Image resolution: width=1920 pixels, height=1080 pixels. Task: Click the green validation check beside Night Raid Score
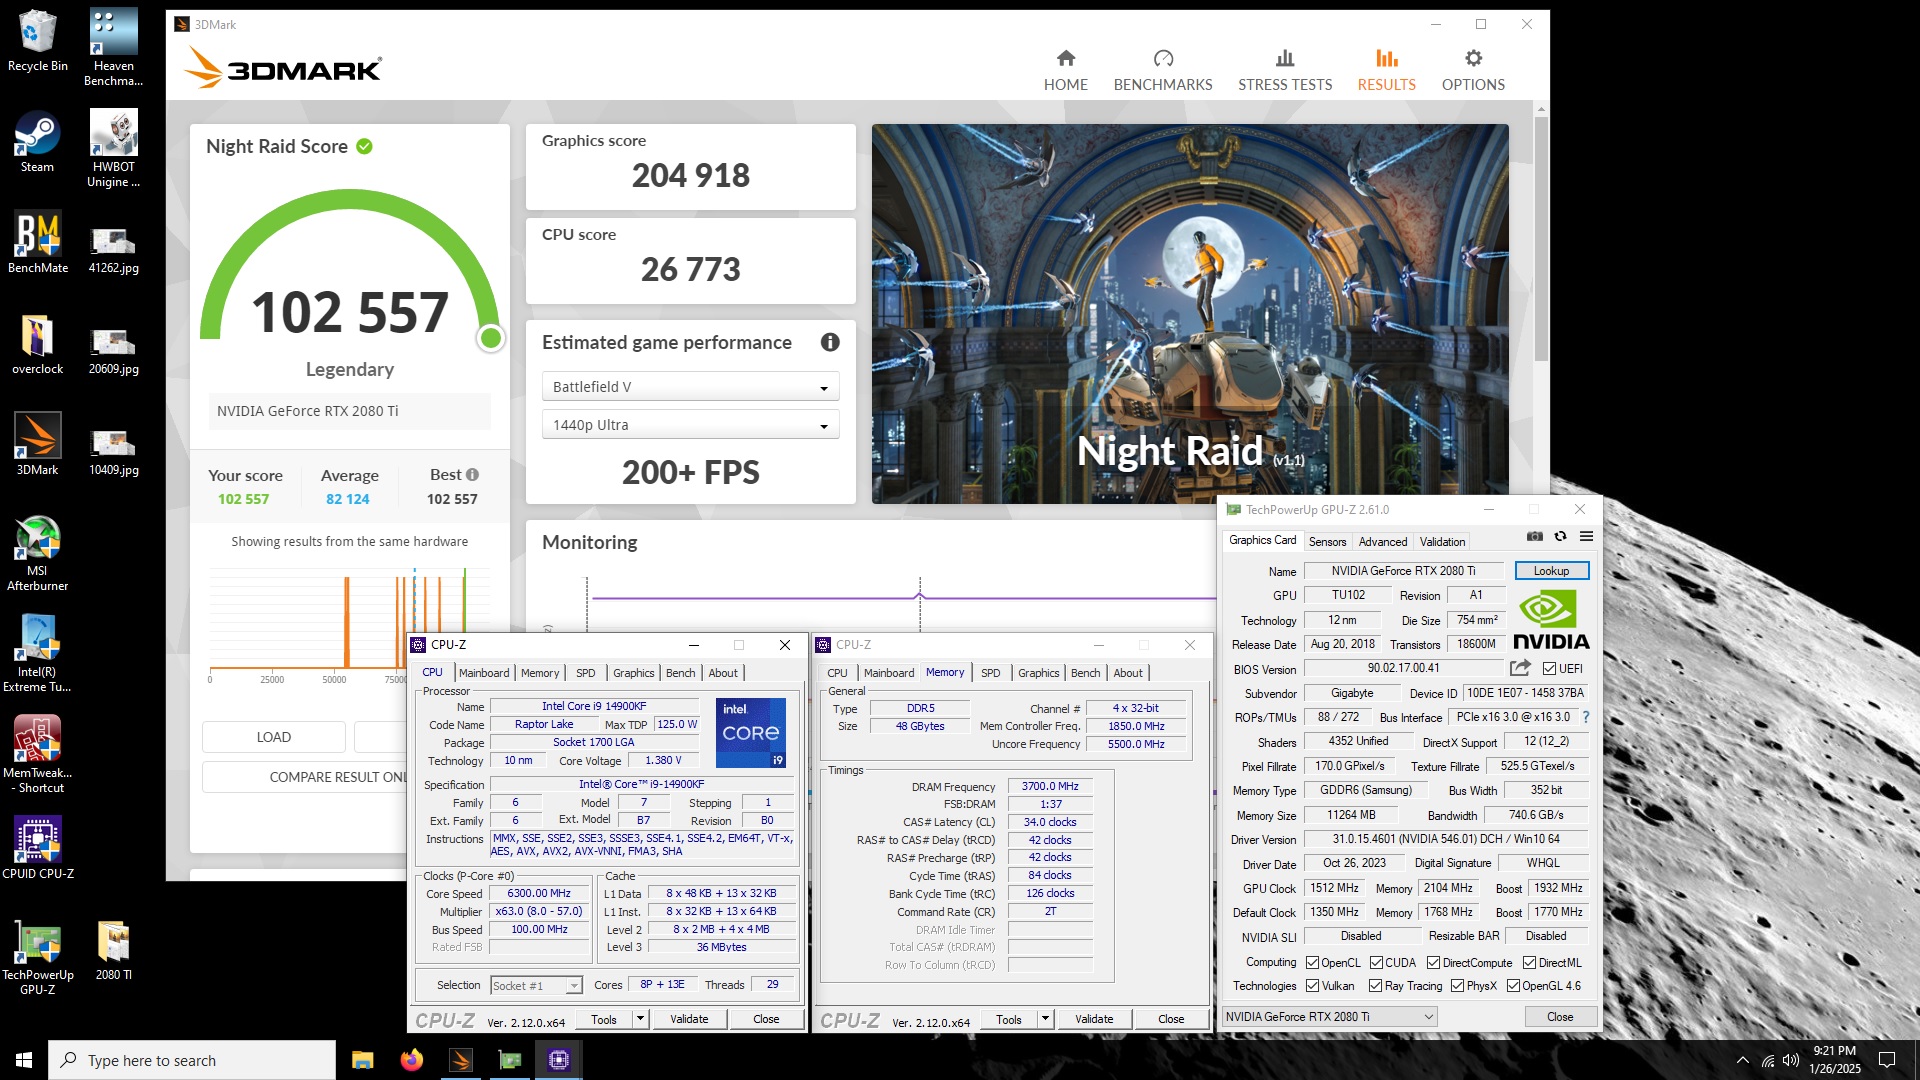click(x=365, y=146)
